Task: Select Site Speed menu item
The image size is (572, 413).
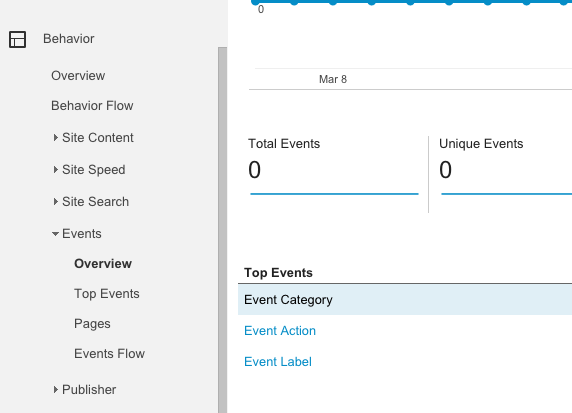Action: point(93,170)
